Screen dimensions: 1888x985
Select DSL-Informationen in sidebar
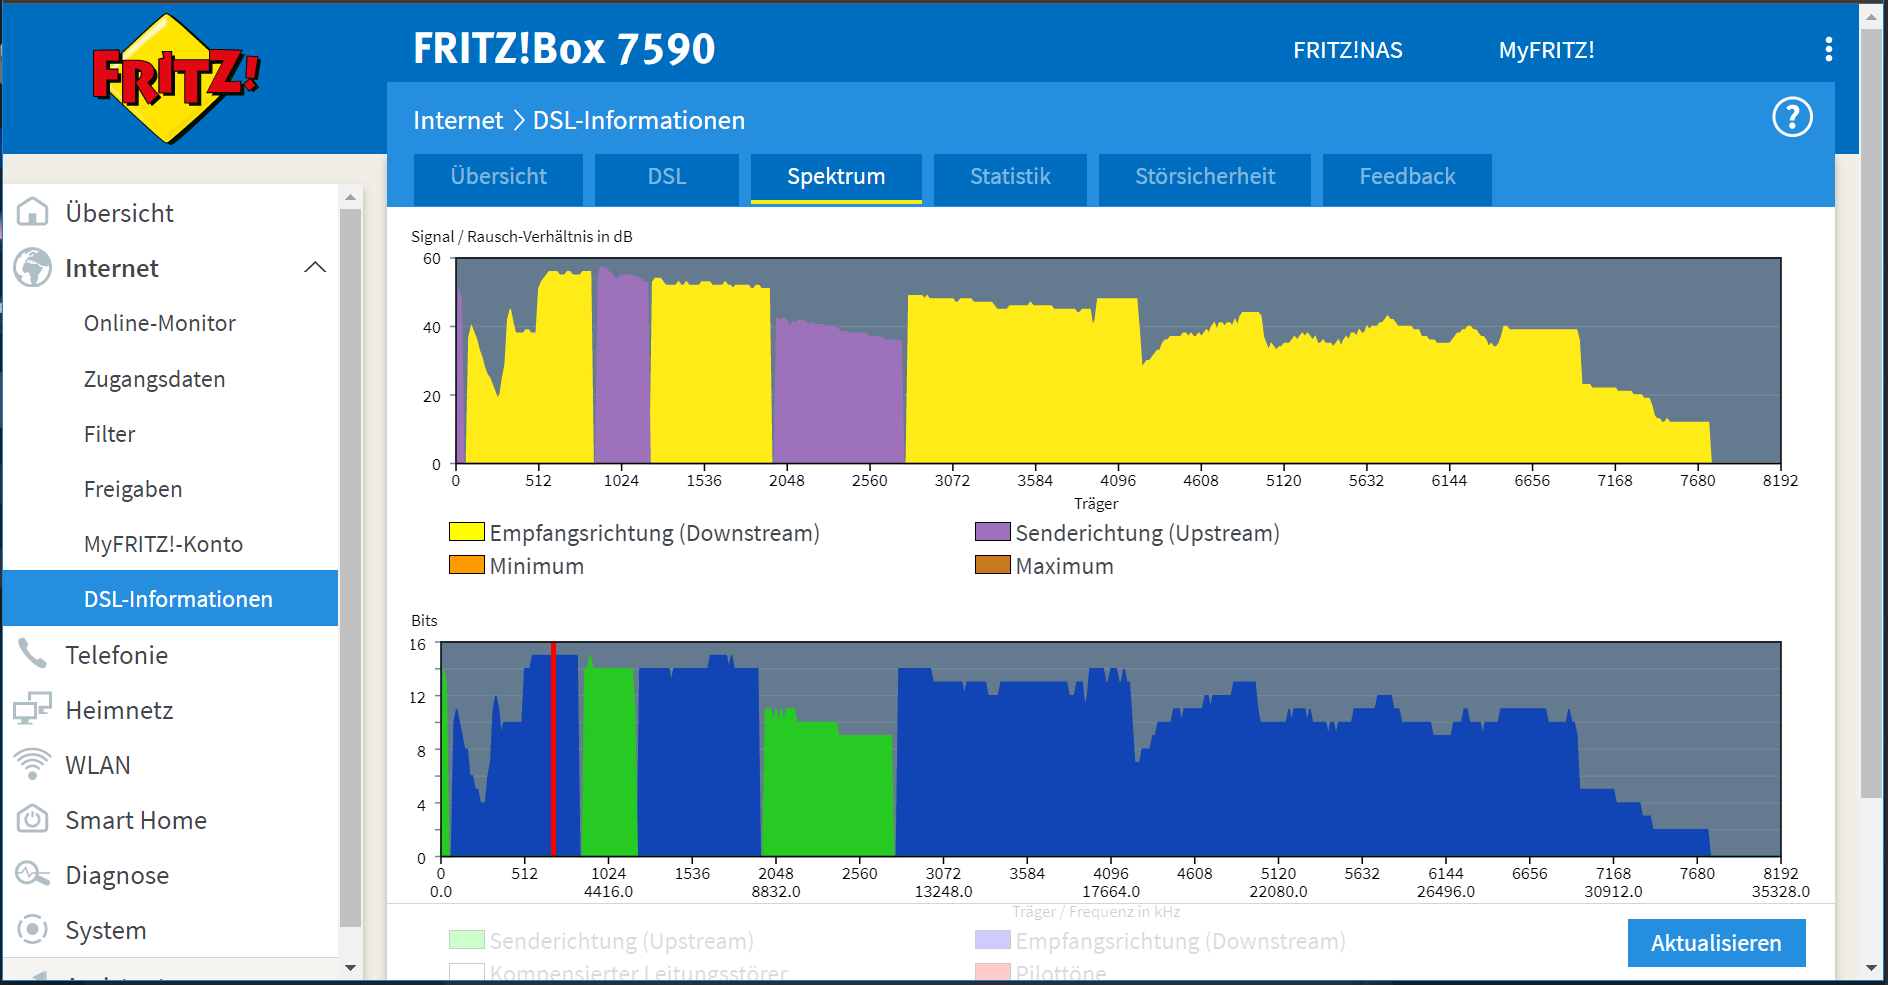pyautogui.click(x=171, y=598)
